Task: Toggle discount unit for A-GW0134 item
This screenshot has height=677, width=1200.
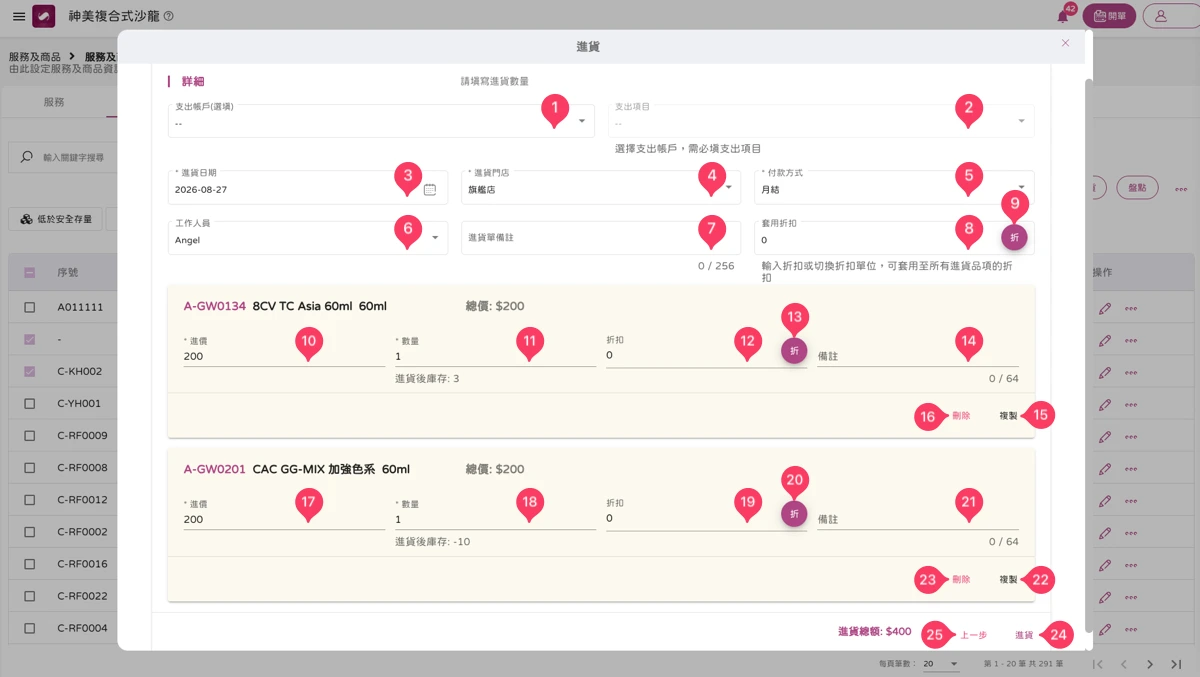Action: 794,351
